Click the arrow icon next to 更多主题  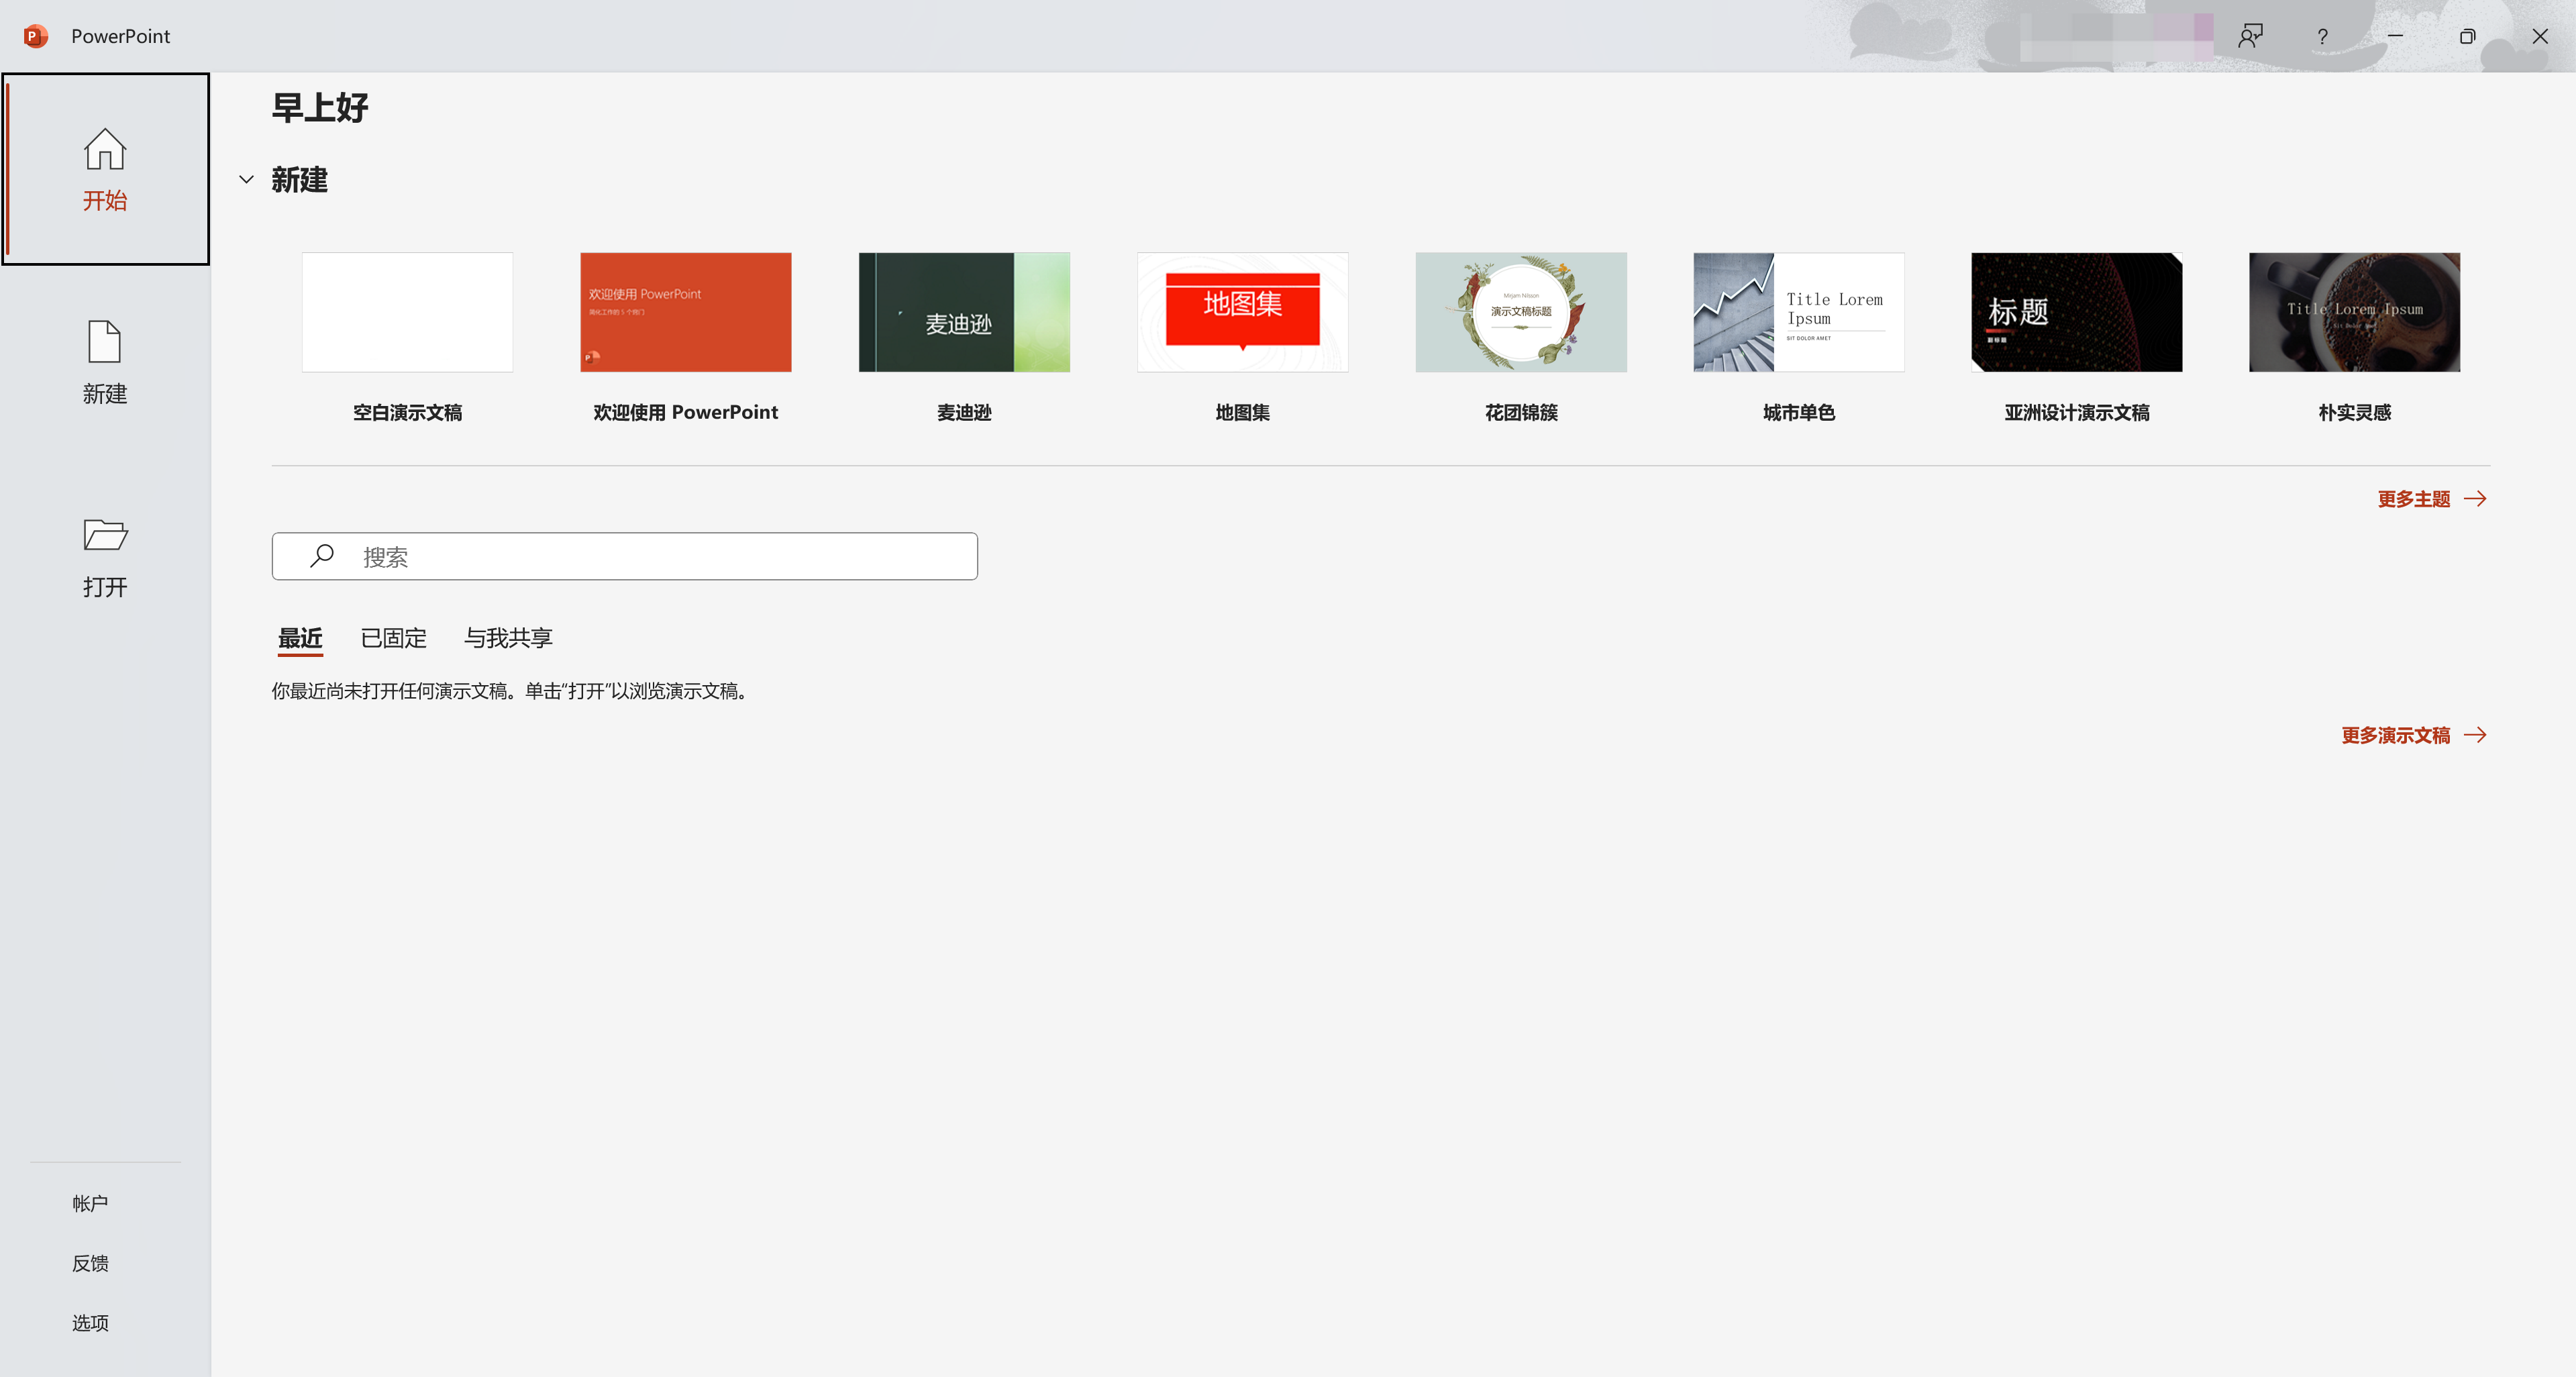coord(2474,498)
